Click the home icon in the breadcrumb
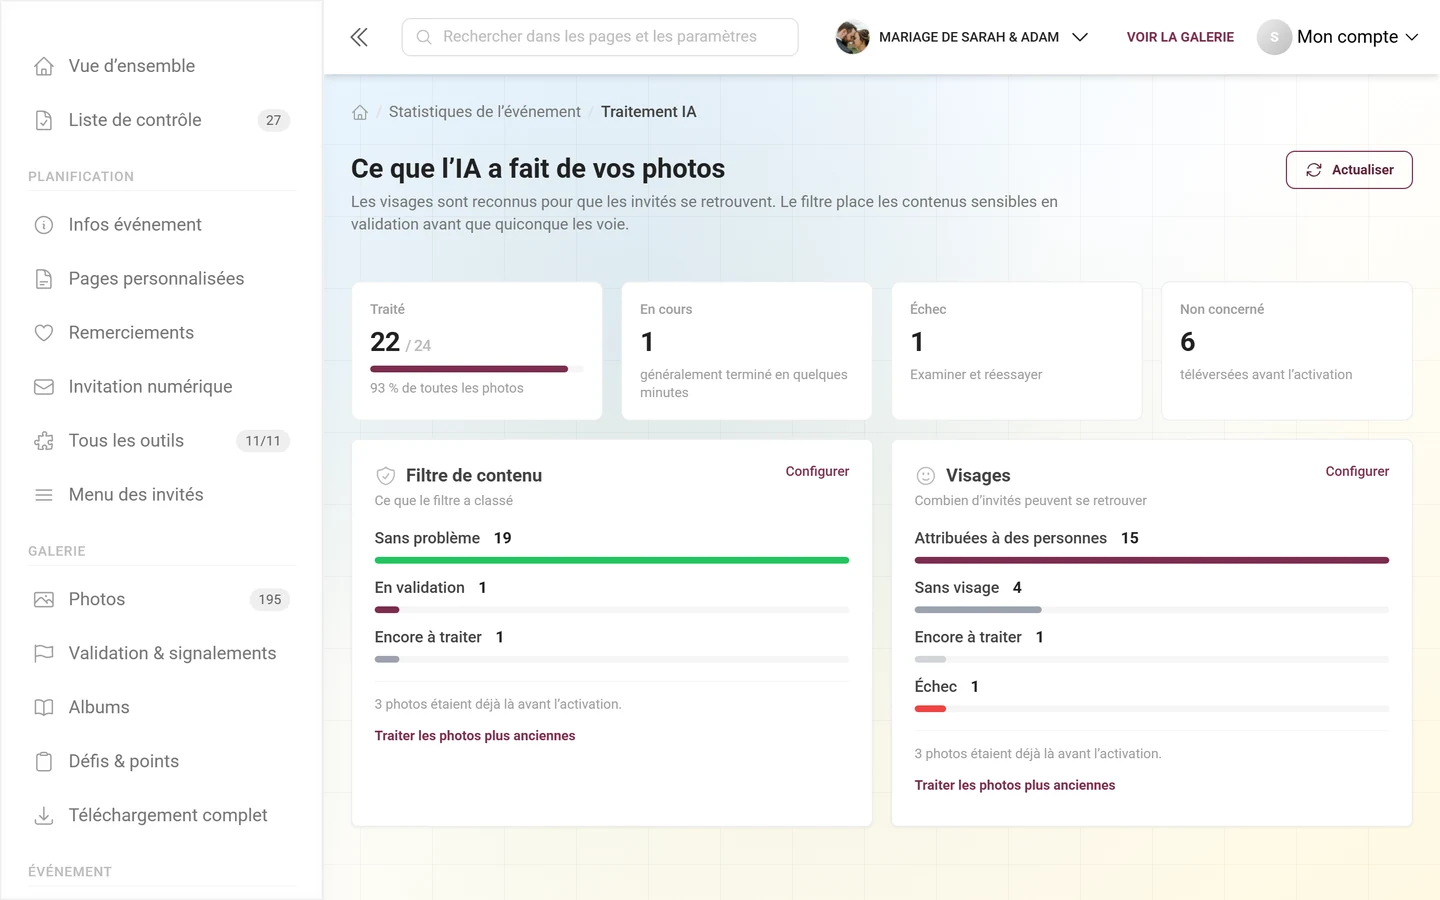The height and width of the screenshot is (900, 1440). click(x=360, y=112)
